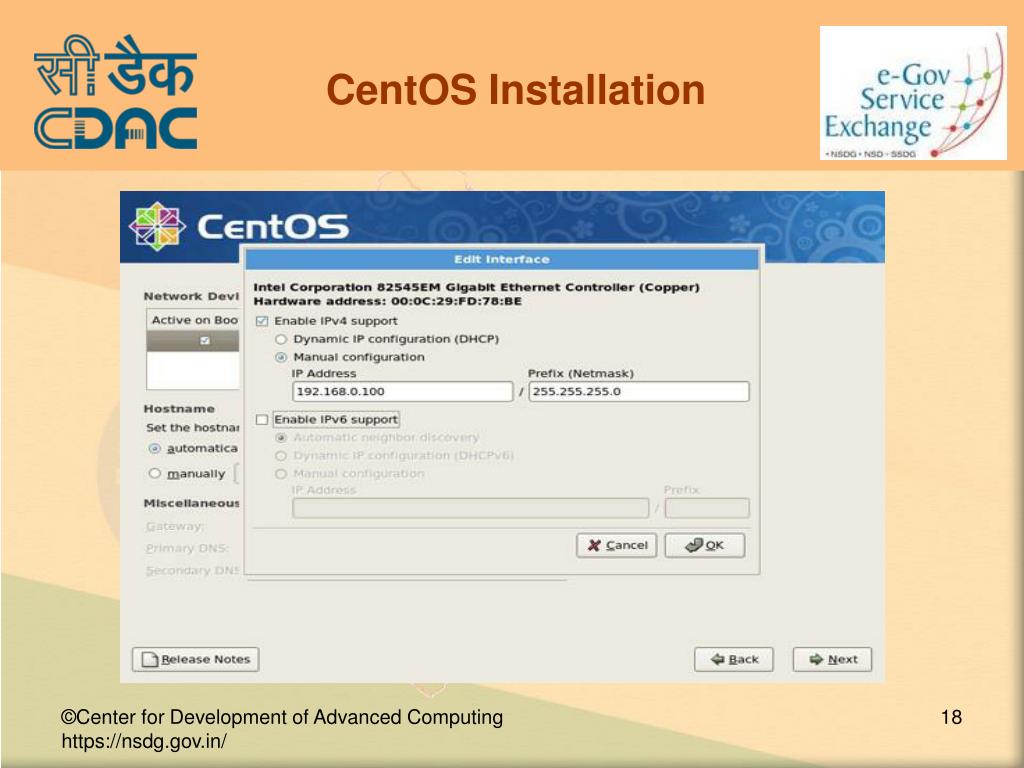Enable IPv4 support checkbox

(263, 321)
